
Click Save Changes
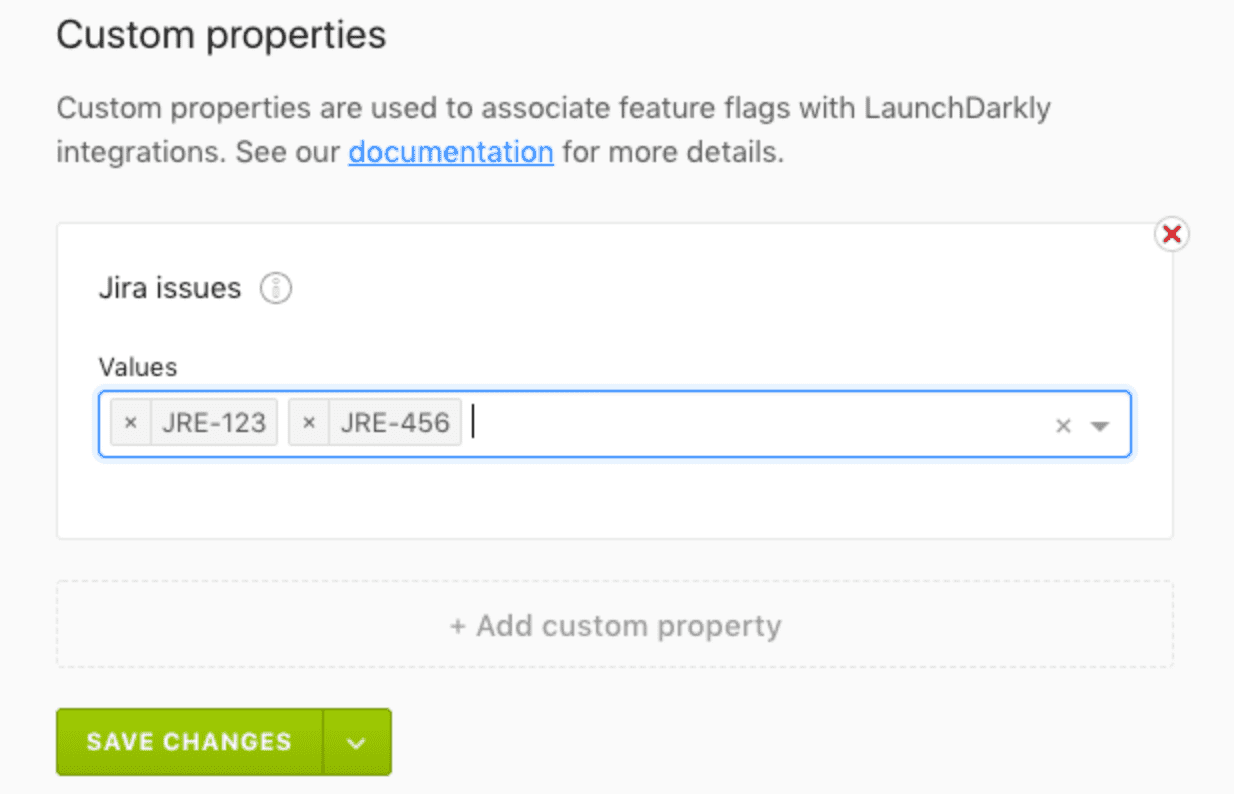(x=188, y=741)
